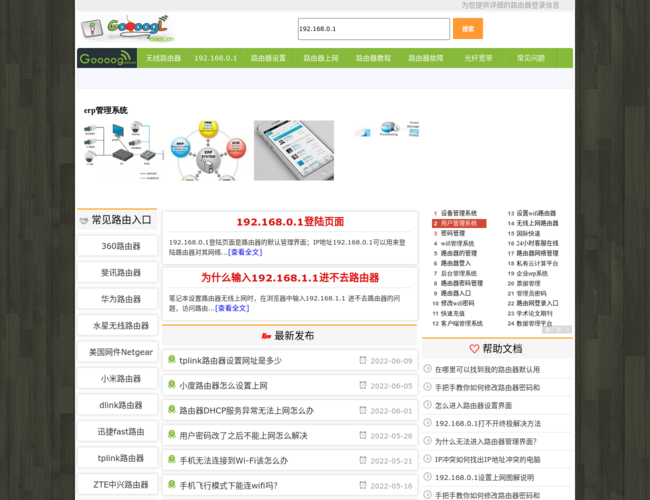The width and height of the screenshot is (650, 500).
Task: Click the 小米路由器 sidebar button
Action: [117, 379]
